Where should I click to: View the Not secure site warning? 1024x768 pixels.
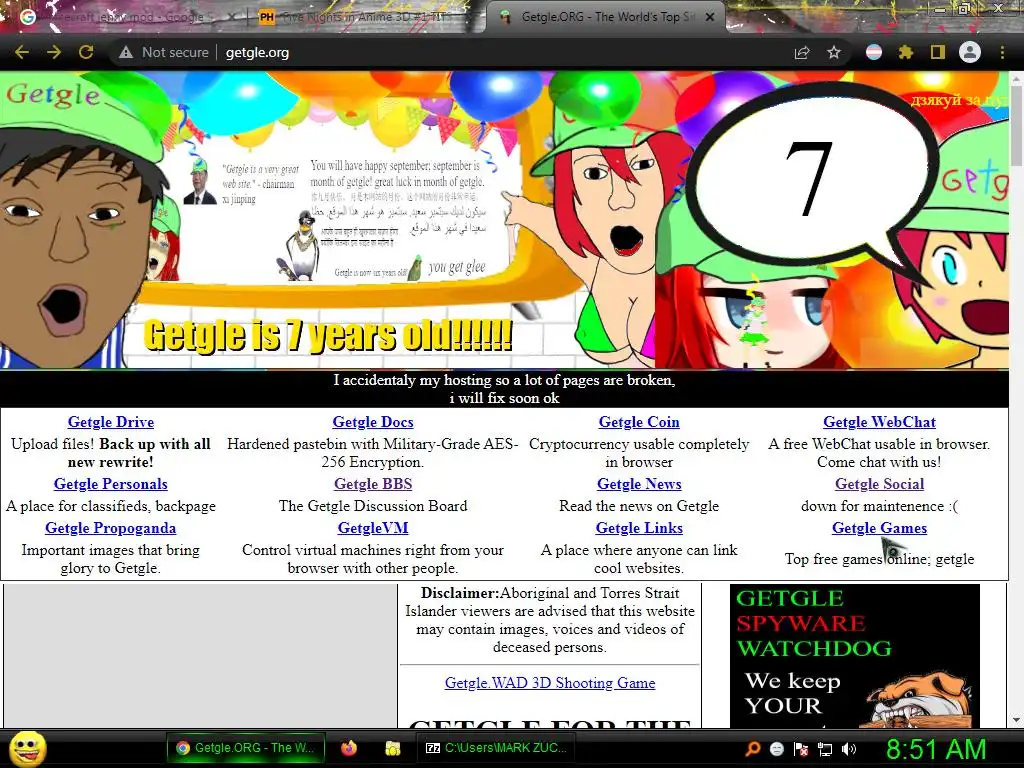tap(164, 52)
